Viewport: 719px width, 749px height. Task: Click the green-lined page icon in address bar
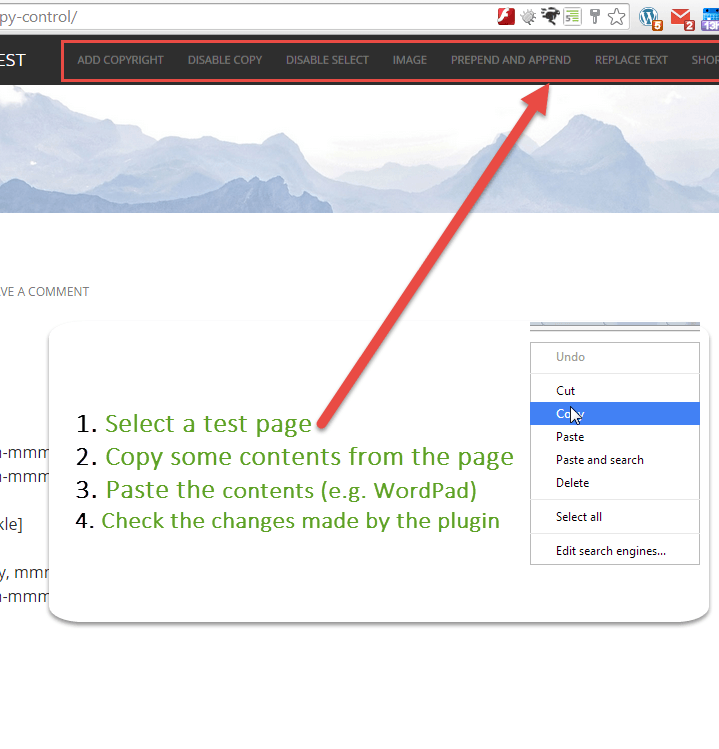pyautogui.click(x=572, y=16)
